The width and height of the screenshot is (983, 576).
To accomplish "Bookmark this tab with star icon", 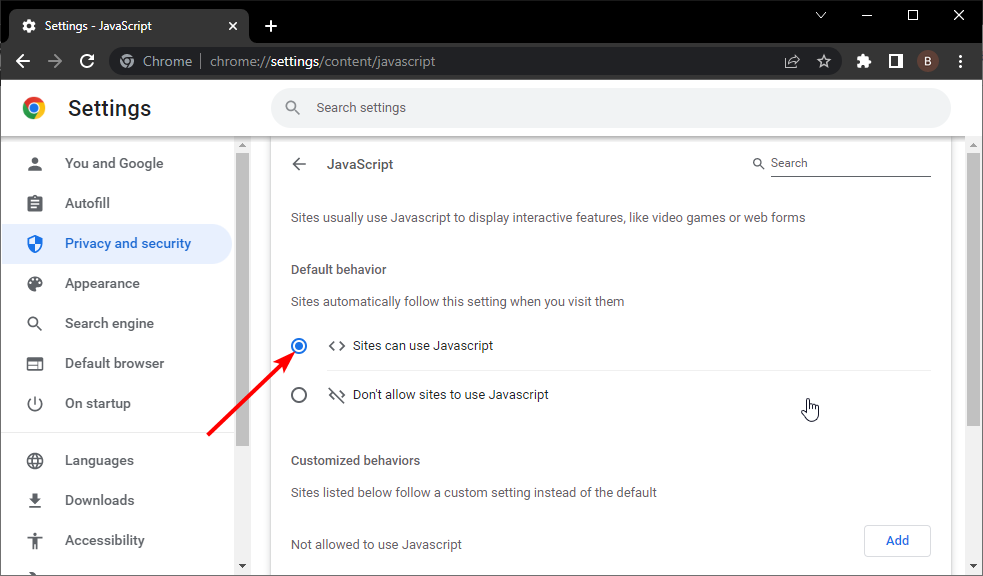I will pos(824,61).
